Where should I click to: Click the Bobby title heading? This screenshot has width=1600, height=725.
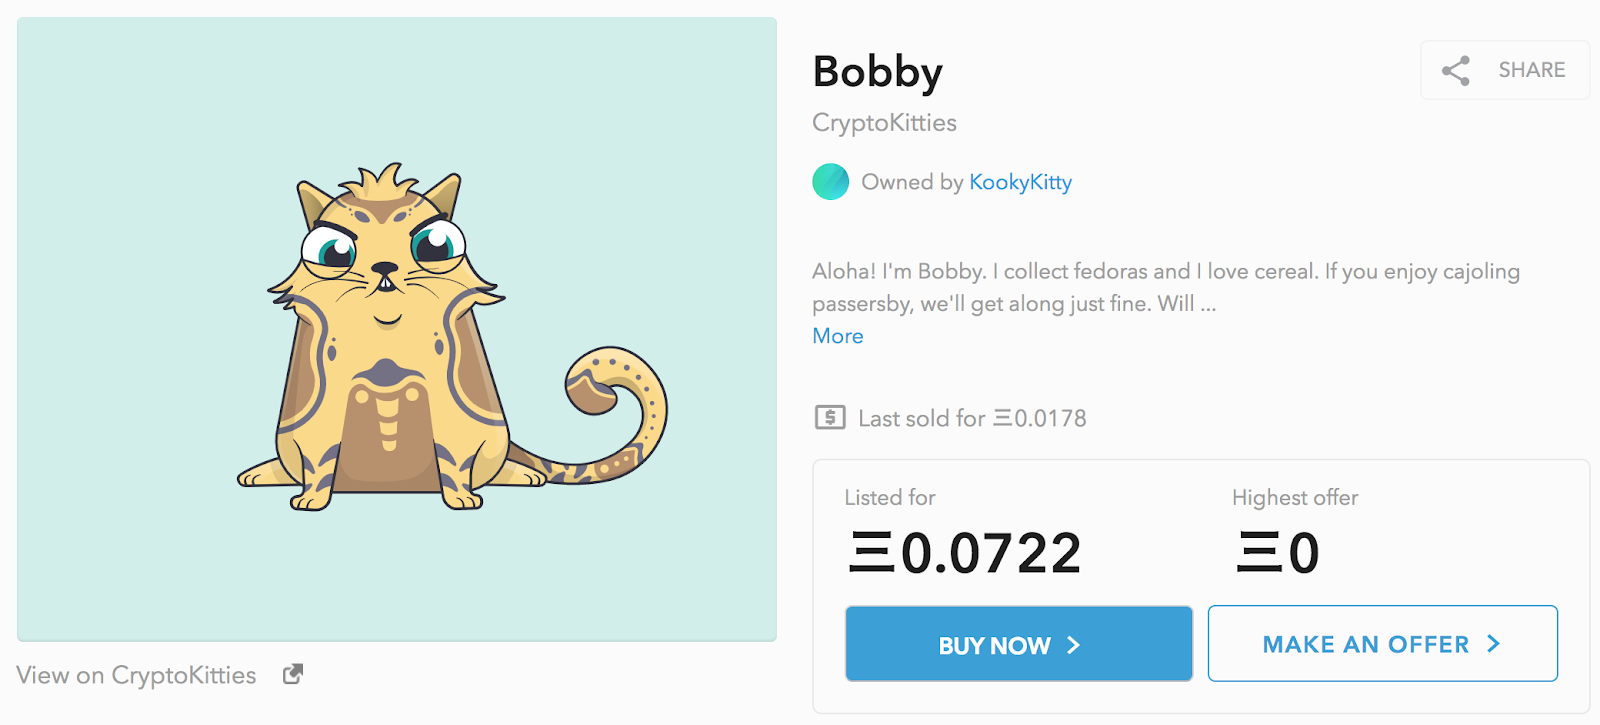coord(877,71)
